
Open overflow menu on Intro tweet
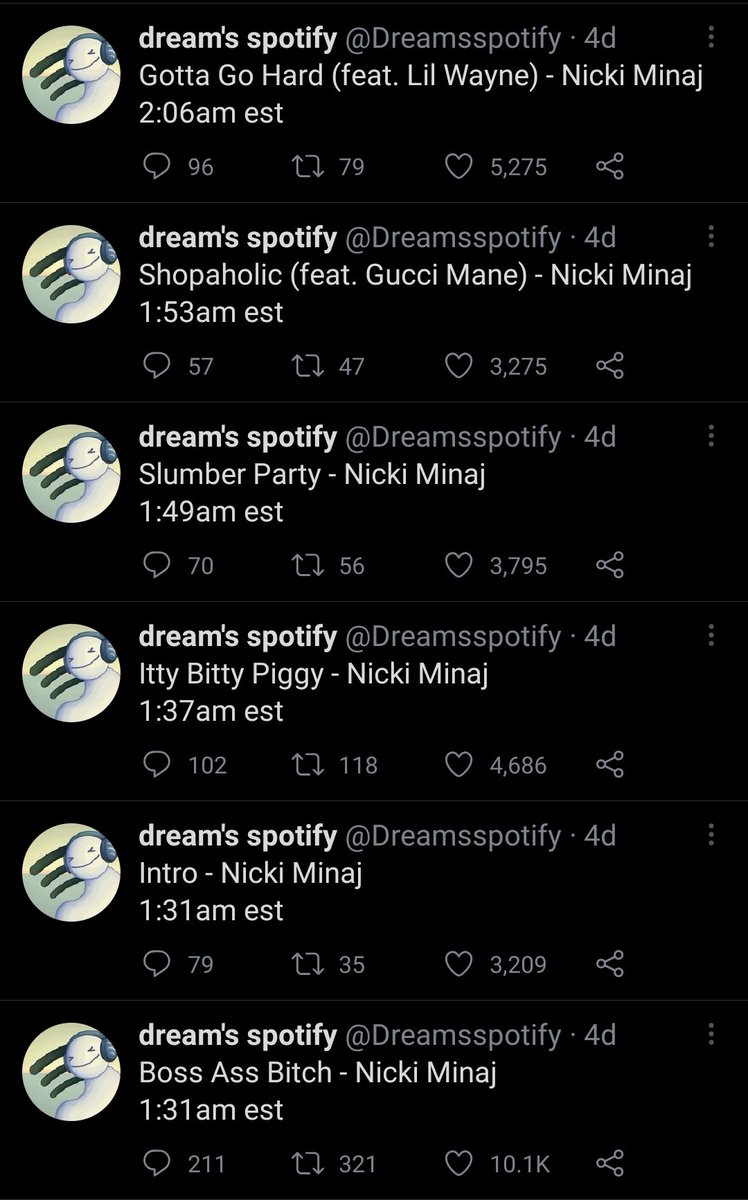[x=711, y=835]
